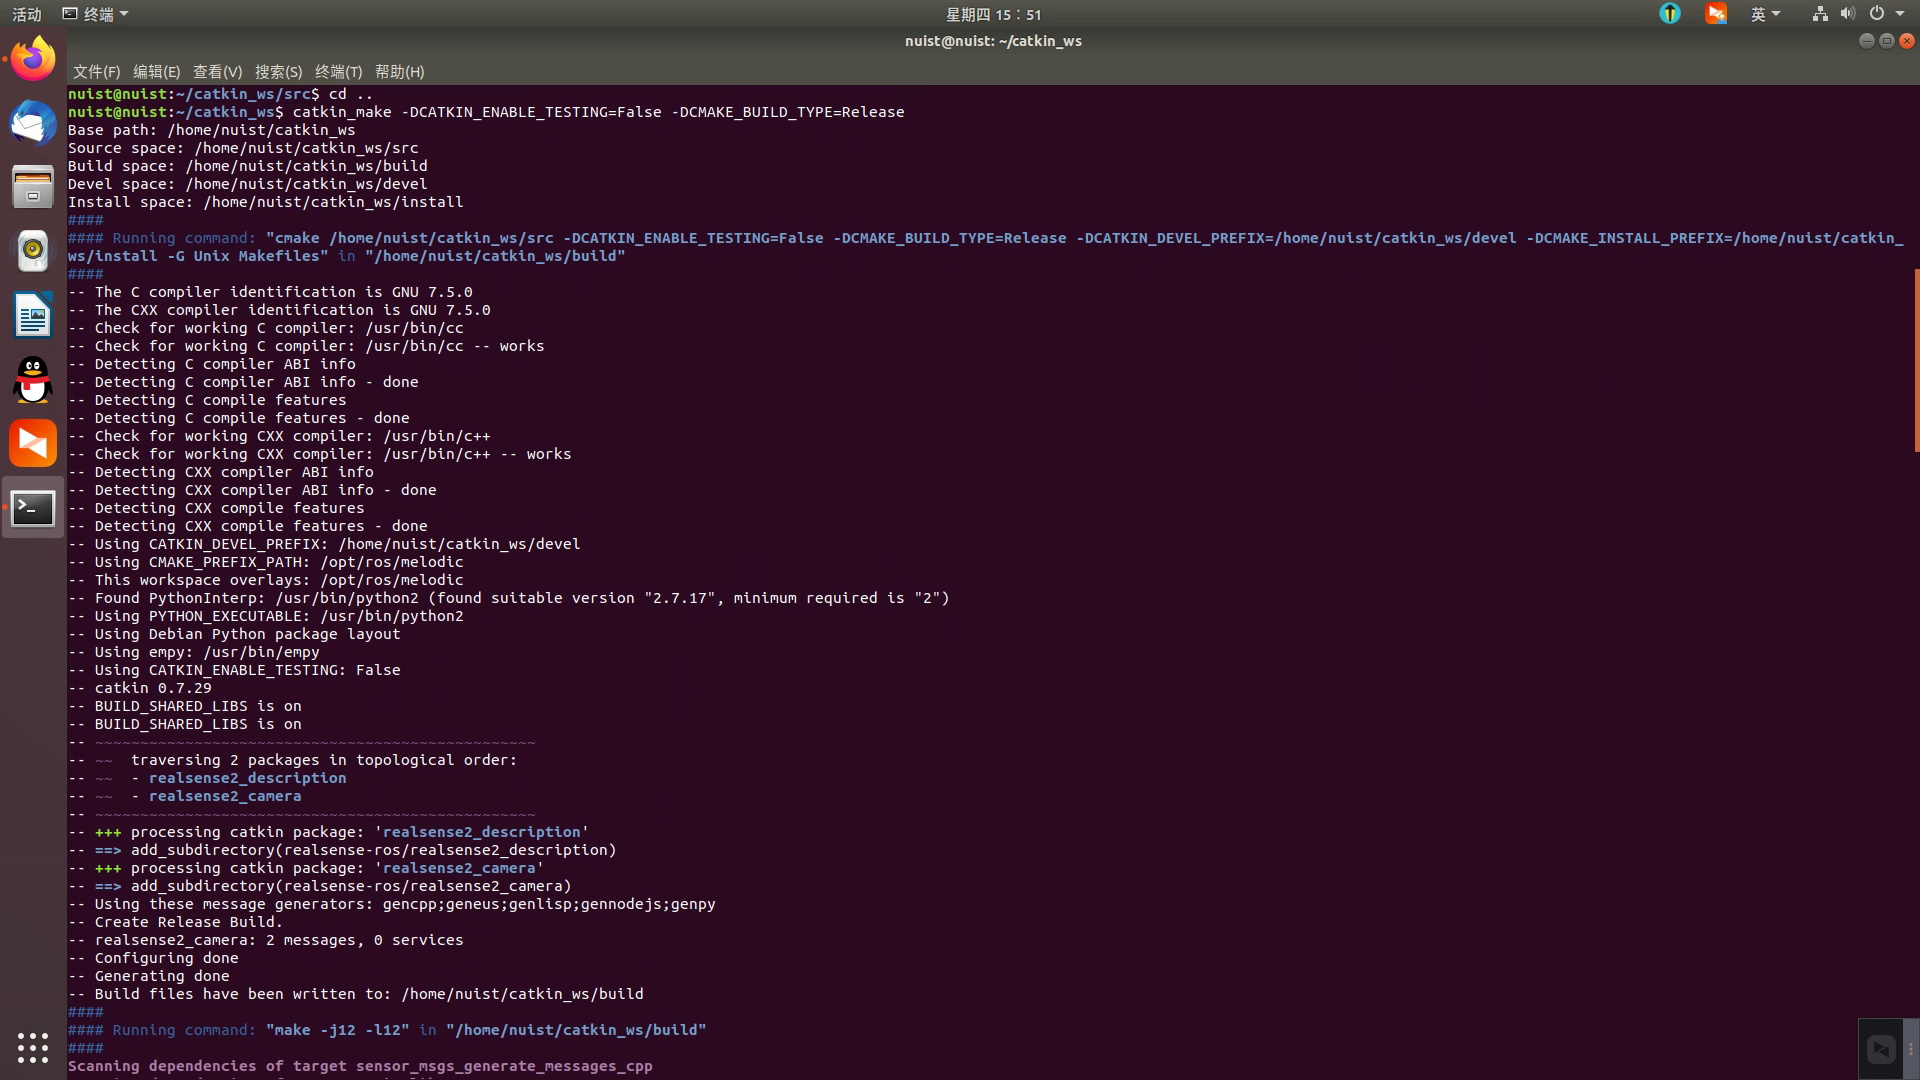Click the teal circular tray indicator icon

coord(1670,14)
